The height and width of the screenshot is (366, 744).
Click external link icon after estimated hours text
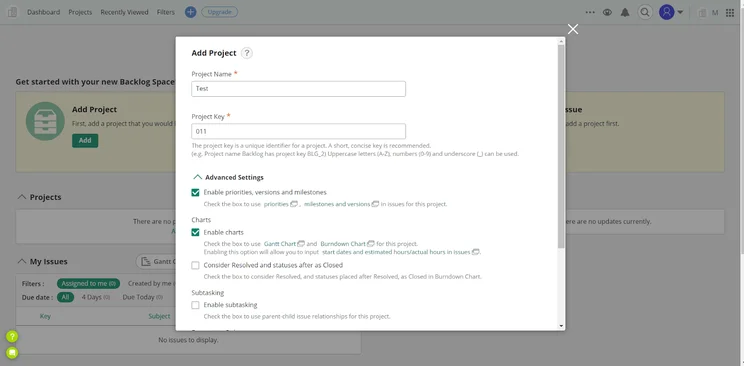point(475,252)
